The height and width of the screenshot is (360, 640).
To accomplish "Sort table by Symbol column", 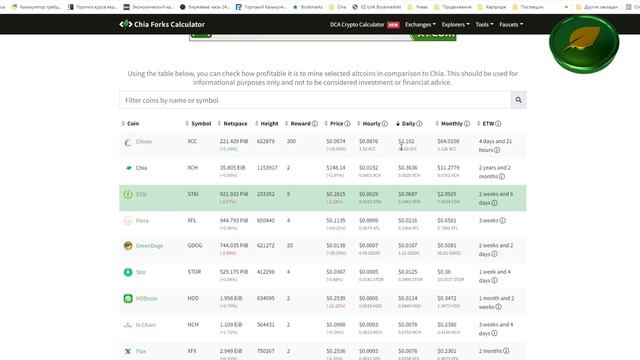I will 198,124.
